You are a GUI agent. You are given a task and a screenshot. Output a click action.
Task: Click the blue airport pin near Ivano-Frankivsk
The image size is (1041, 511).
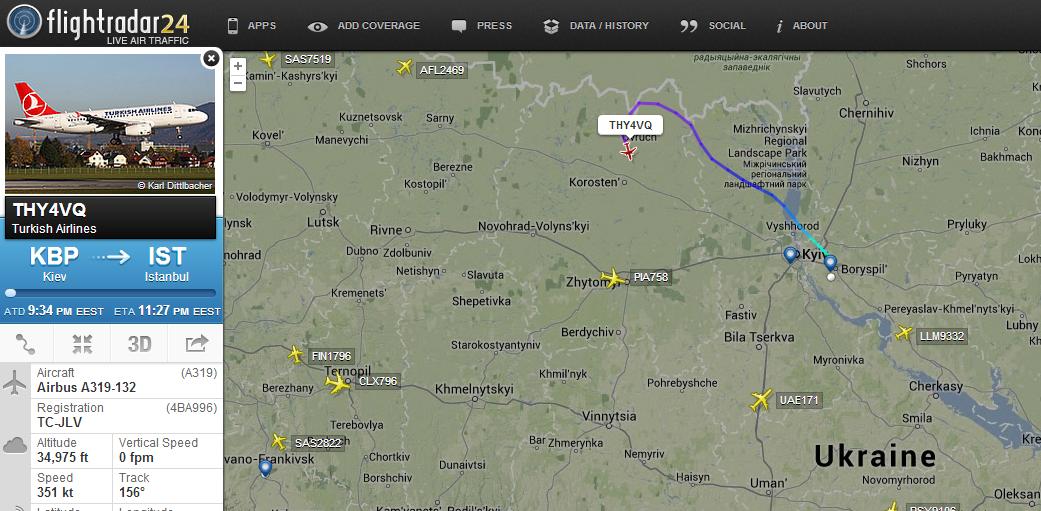265,469
